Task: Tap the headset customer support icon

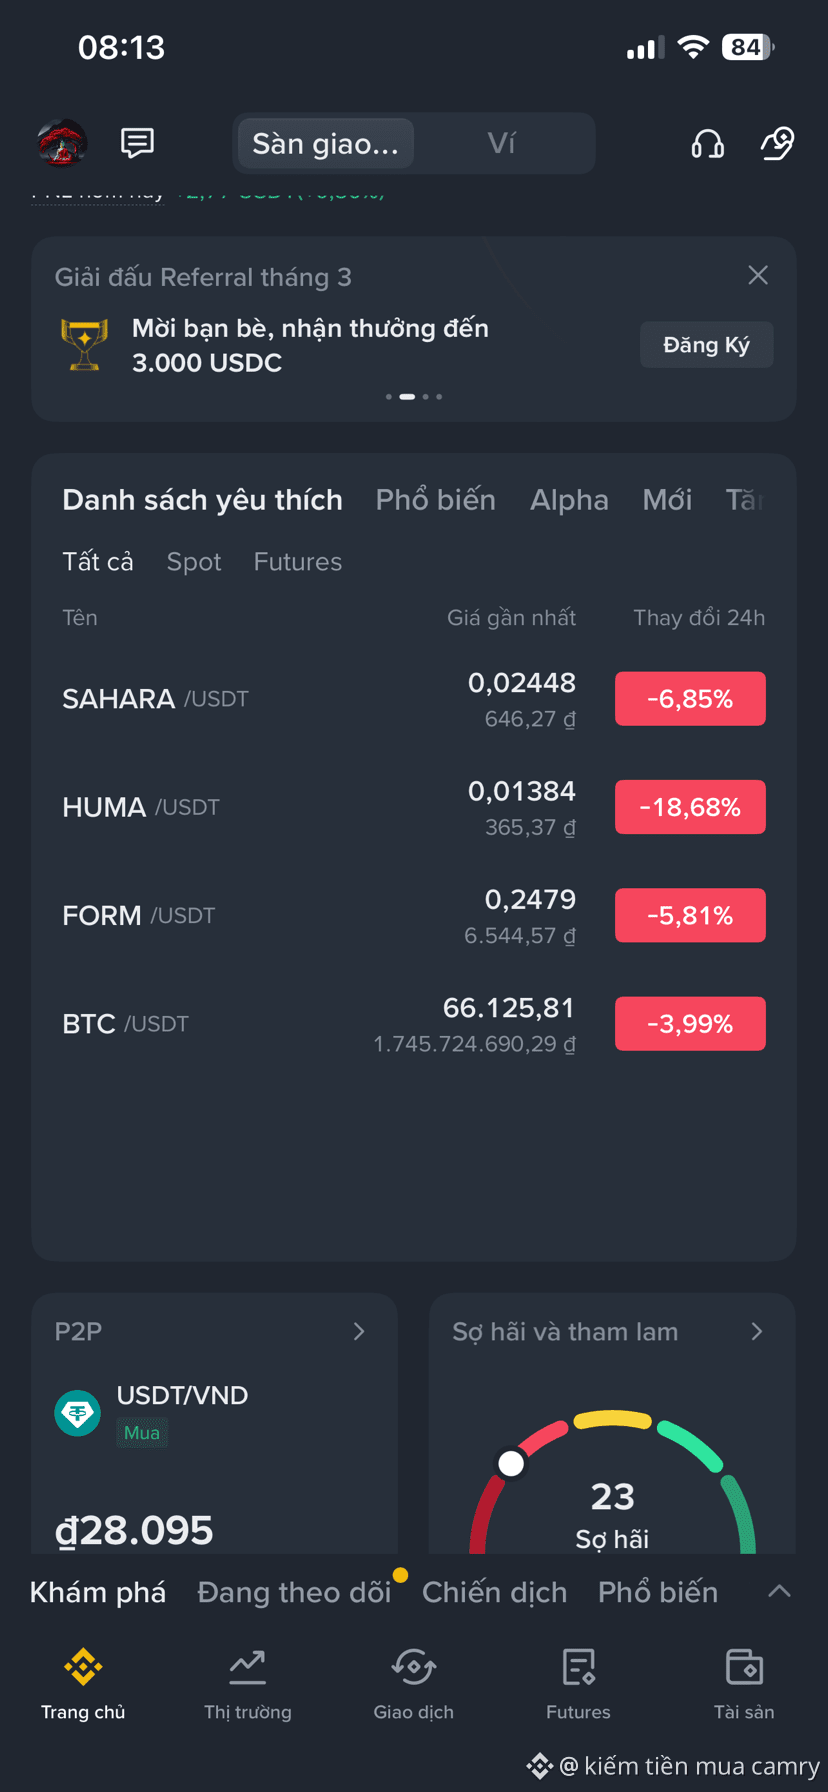Action: pos(708,143)
